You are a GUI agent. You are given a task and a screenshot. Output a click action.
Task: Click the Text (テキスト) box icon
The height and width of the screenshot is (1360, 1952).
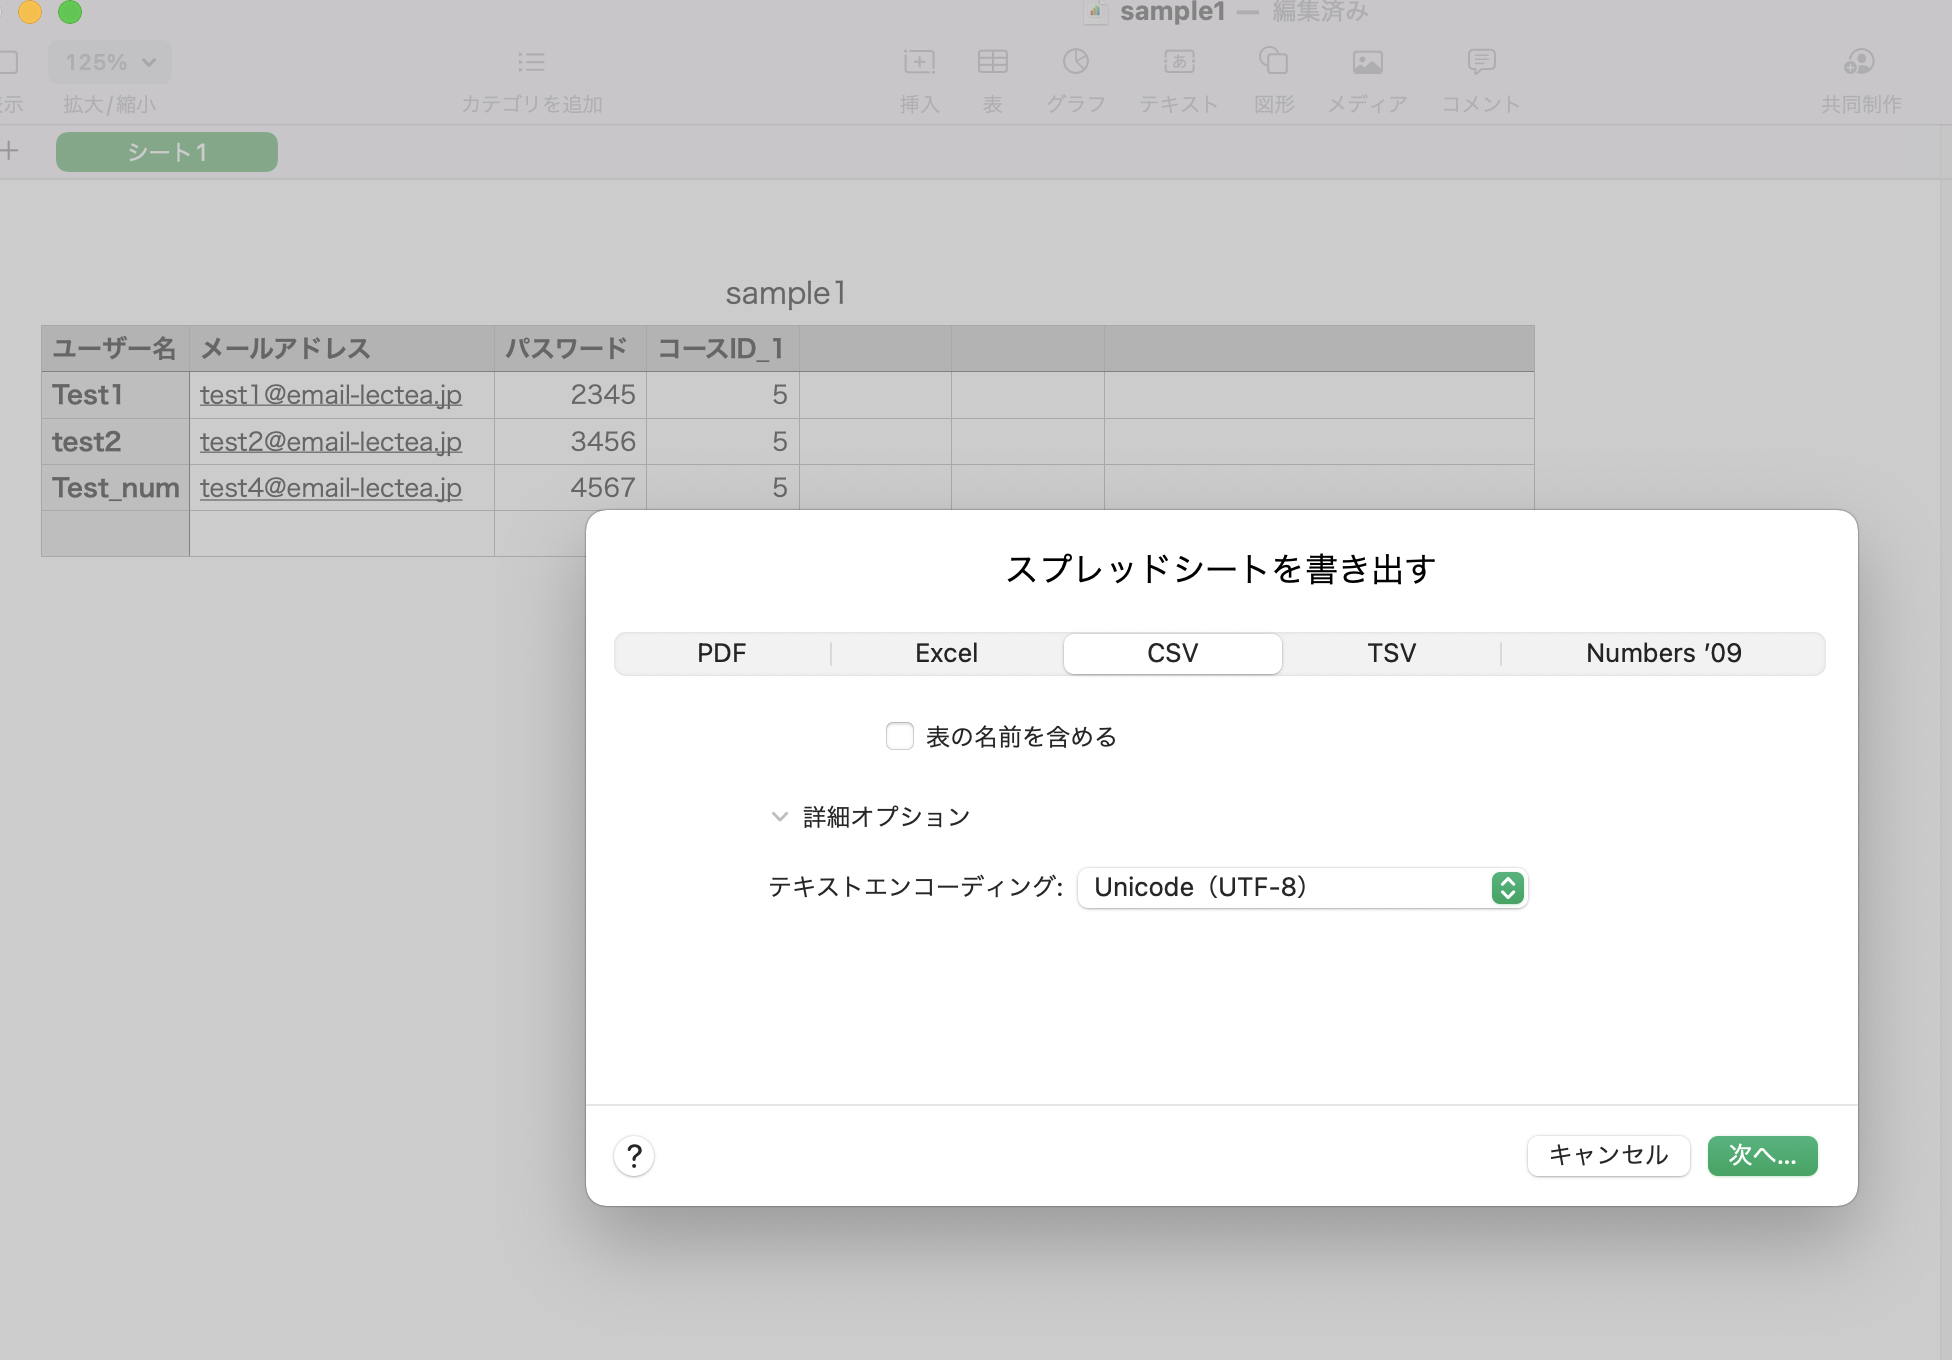click(x=1179, y=63)
